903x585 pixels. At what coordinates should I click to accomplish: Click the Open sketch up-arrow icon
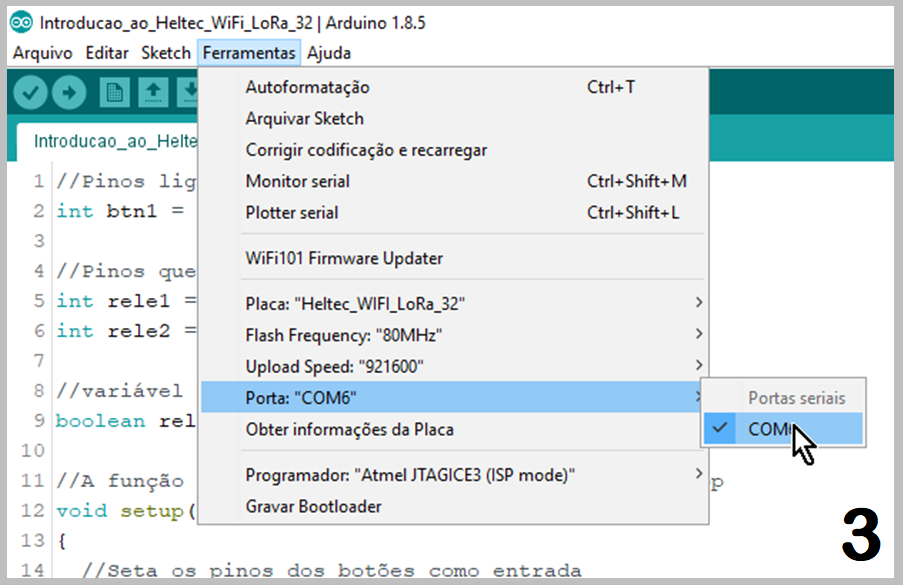click(x=153, y=91)
